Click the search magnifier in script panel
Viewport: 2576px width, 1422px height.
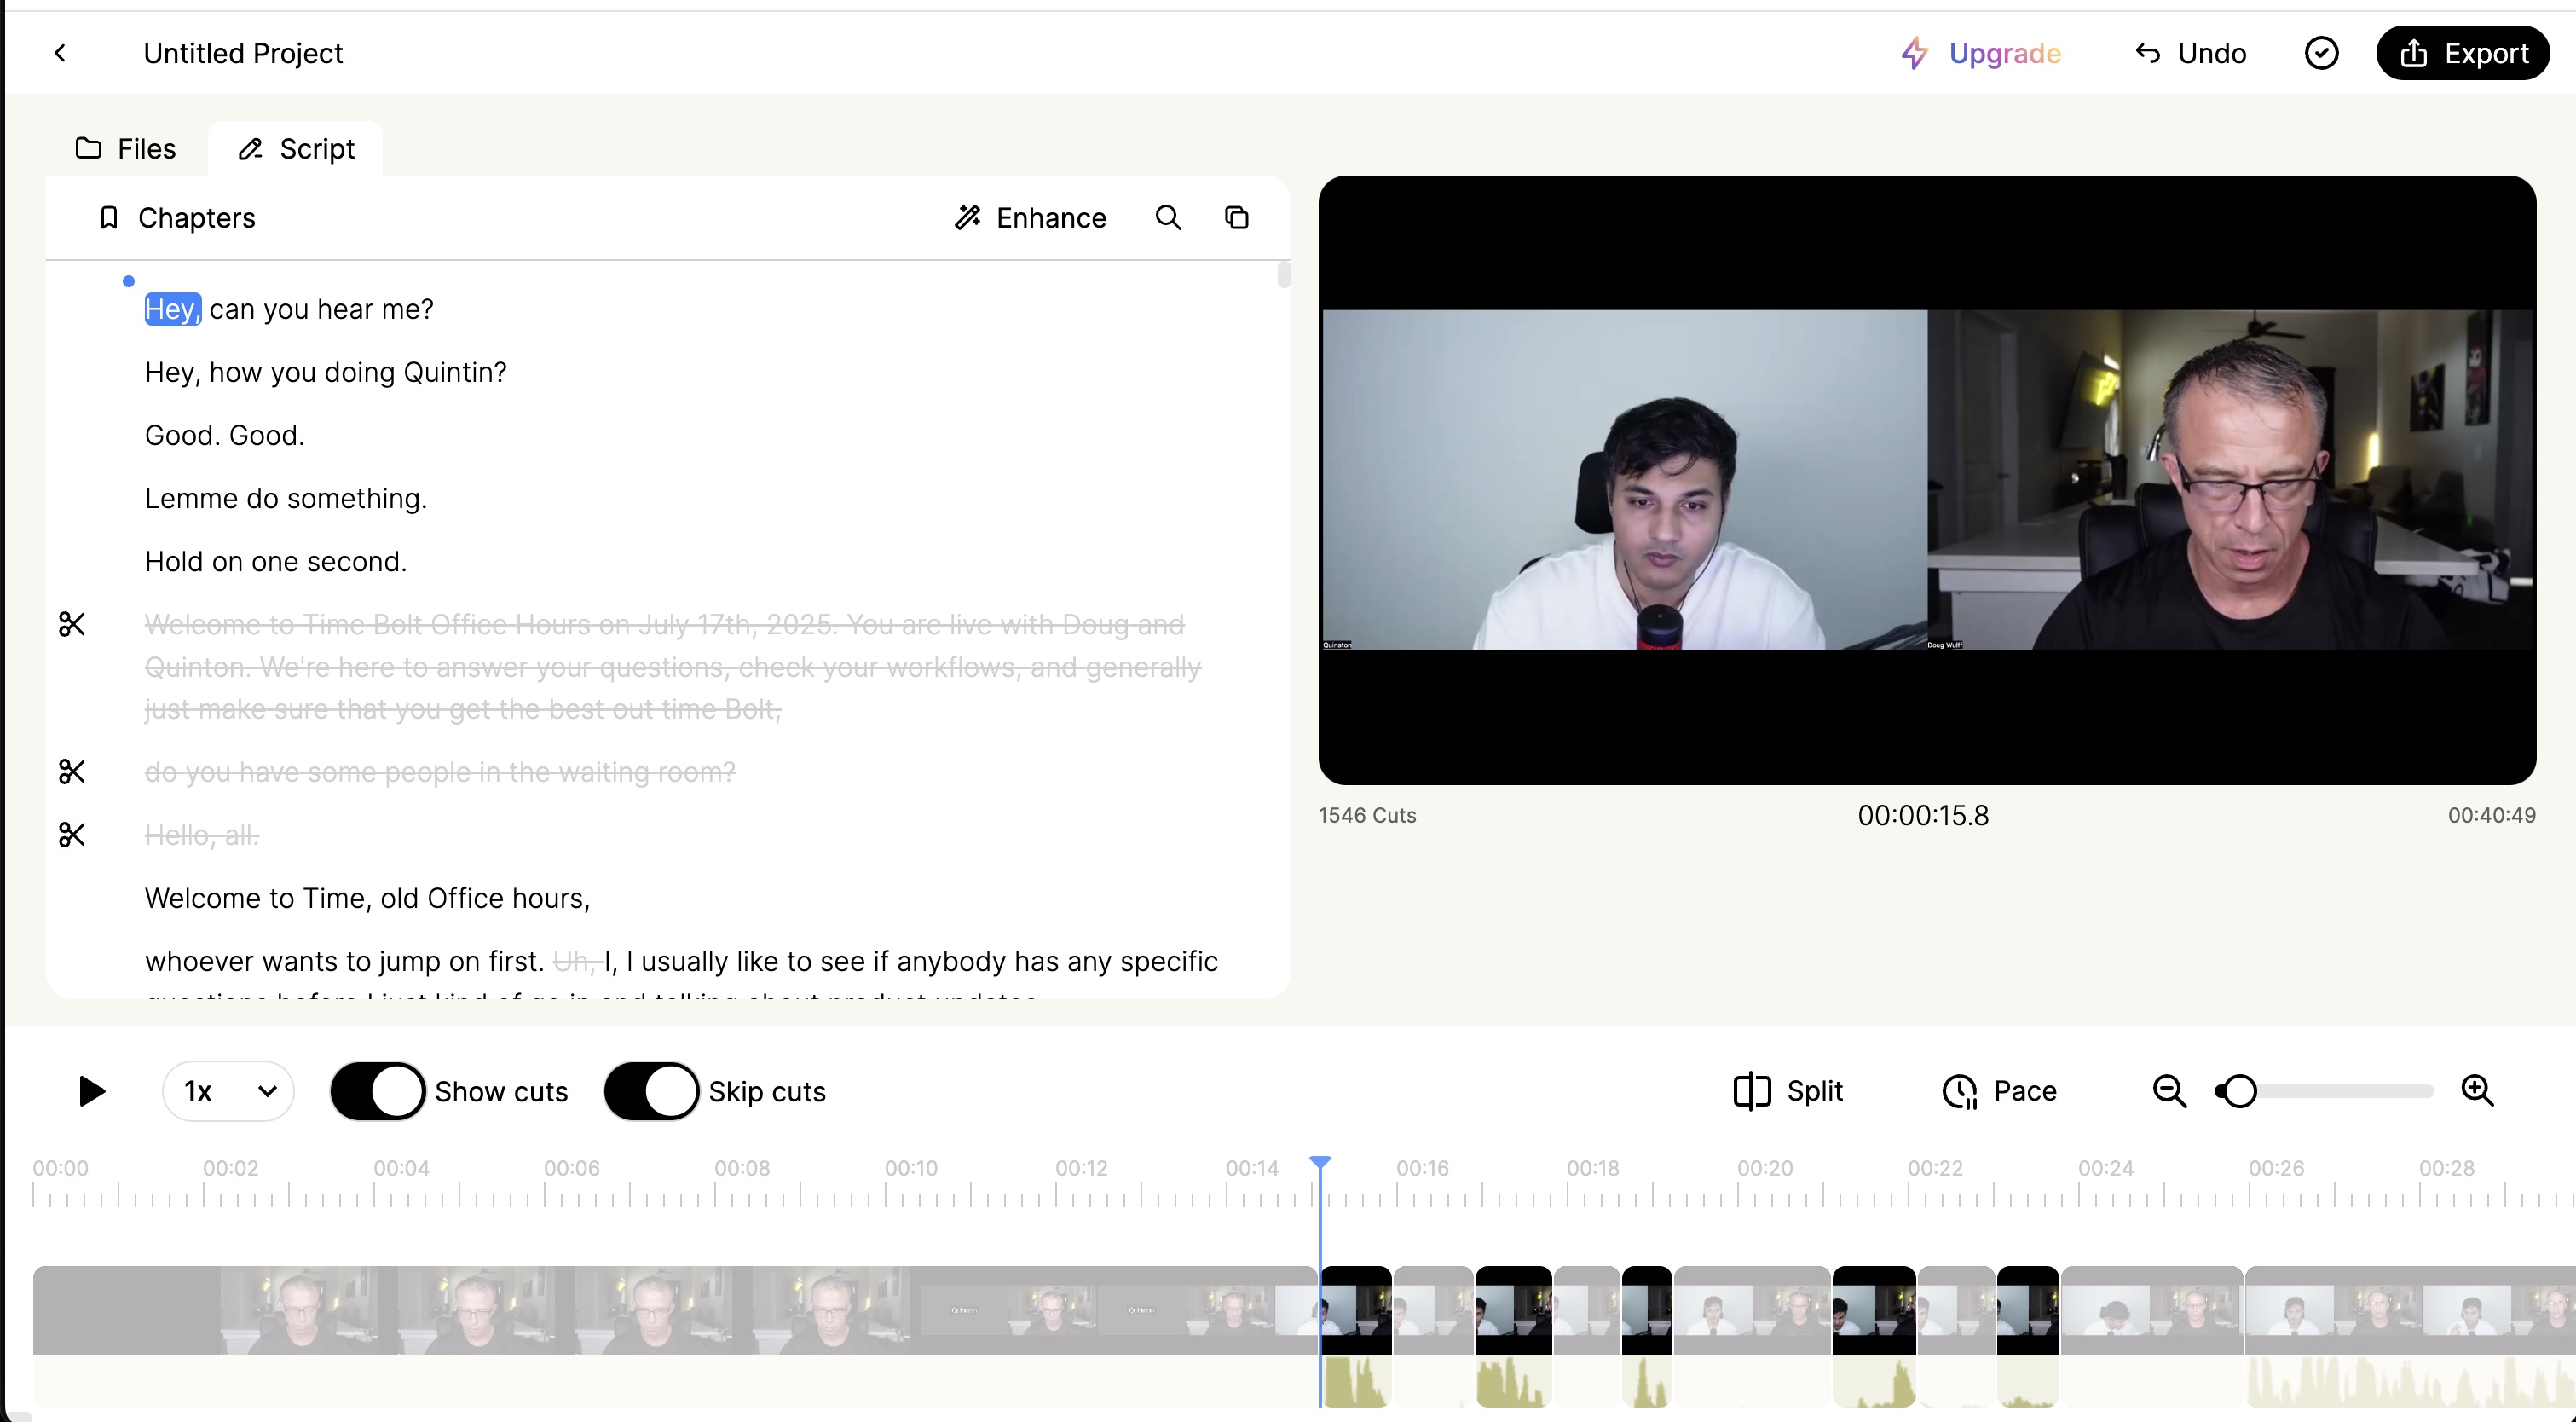[1168, 218]
